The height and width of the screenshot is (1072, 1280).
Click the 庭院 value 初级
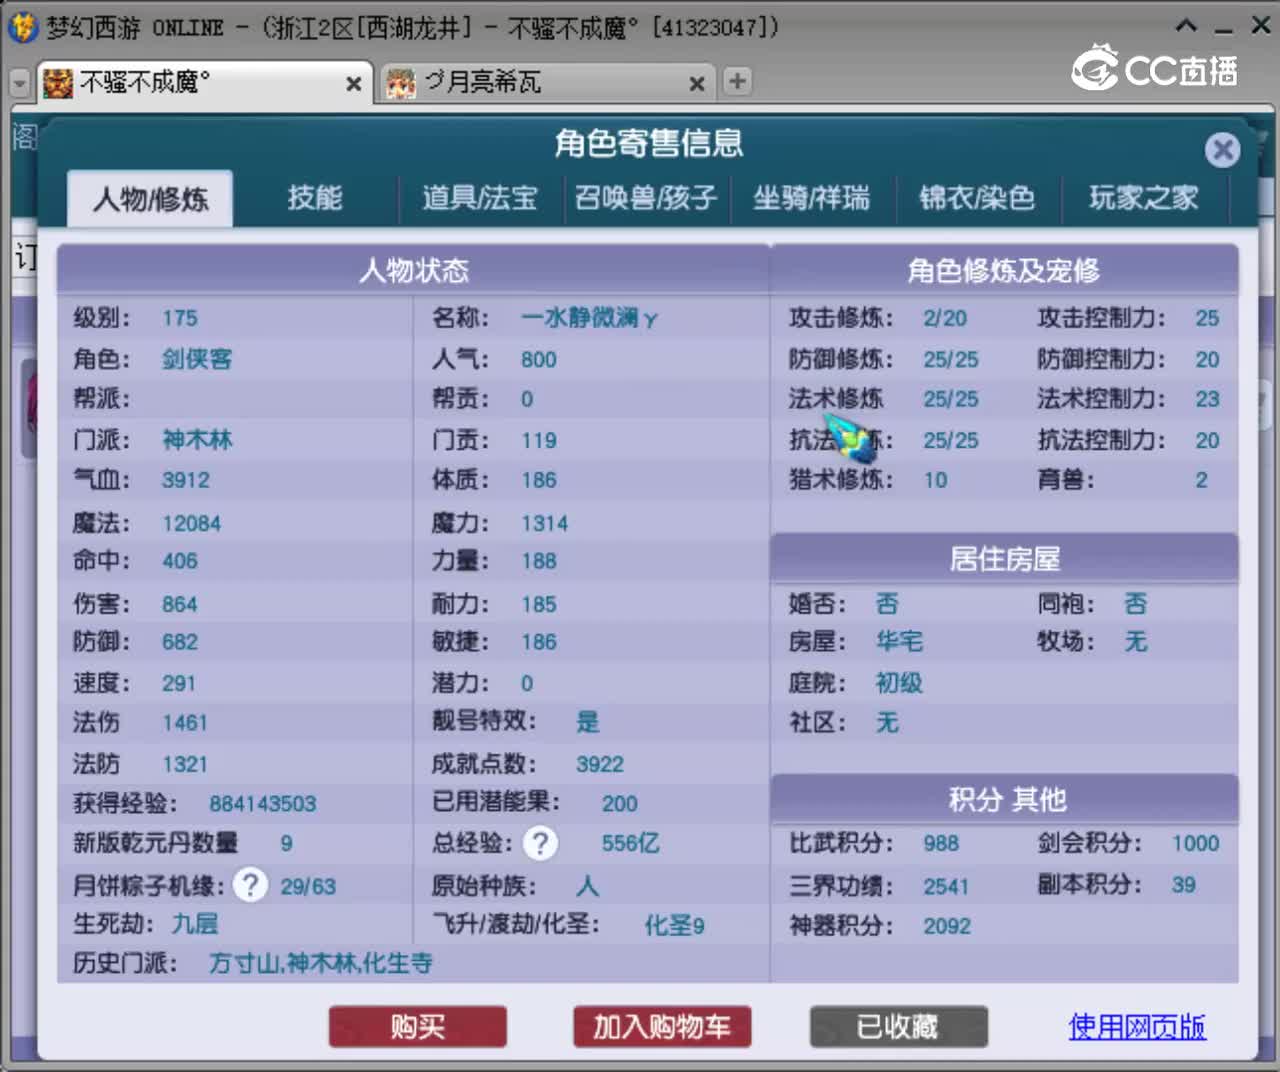pos(900,683)
